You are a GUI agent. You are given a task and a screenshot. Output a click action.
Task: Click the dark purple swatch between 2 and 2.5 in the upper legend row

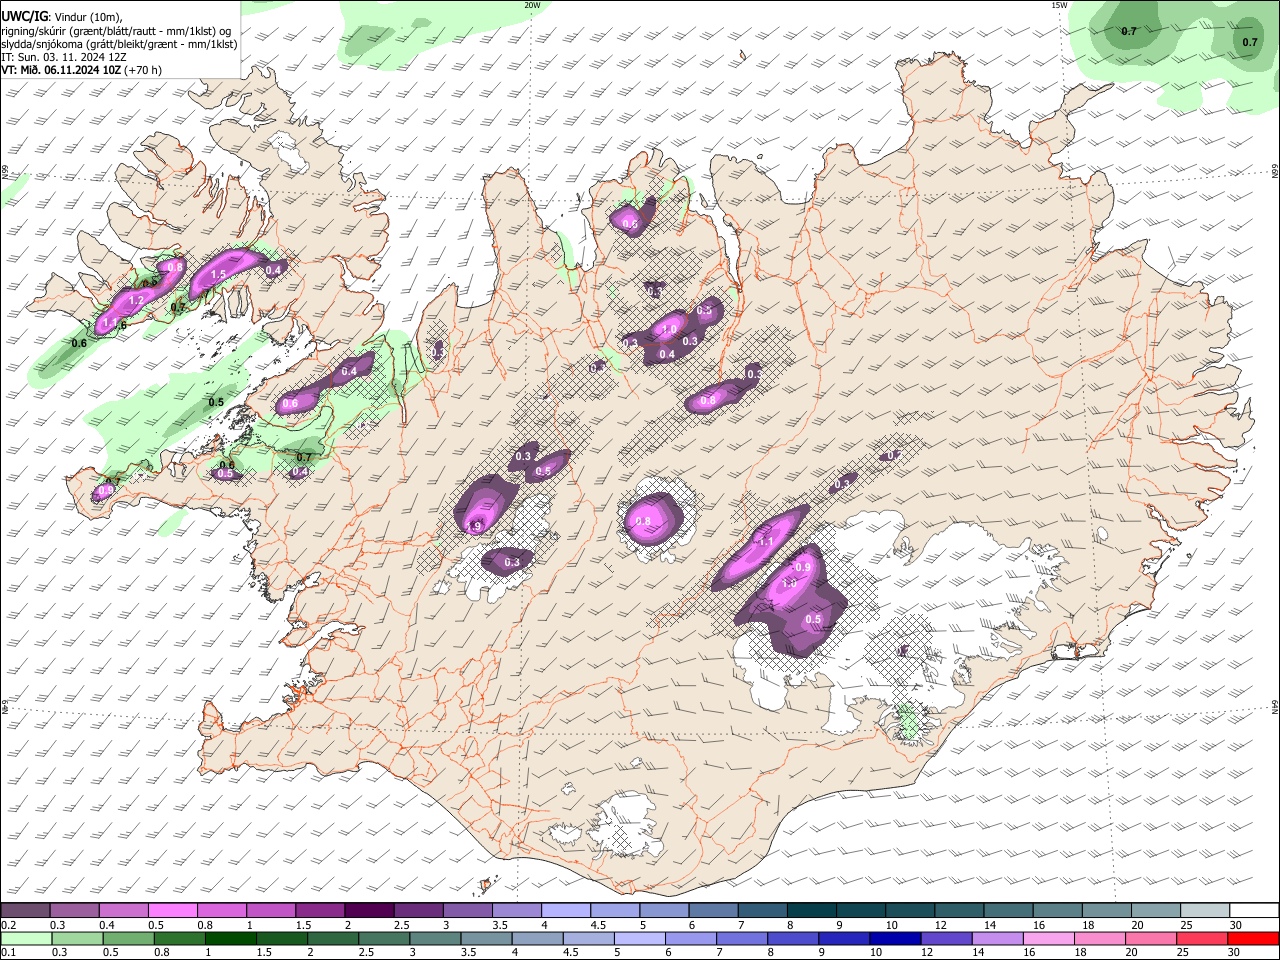[x=368, y=911]
